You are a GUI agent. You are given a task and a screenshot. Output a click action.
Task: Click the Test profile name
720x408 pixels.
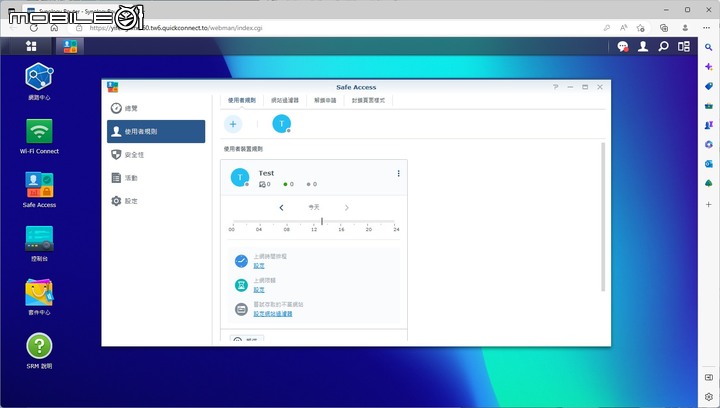point(266,173)
